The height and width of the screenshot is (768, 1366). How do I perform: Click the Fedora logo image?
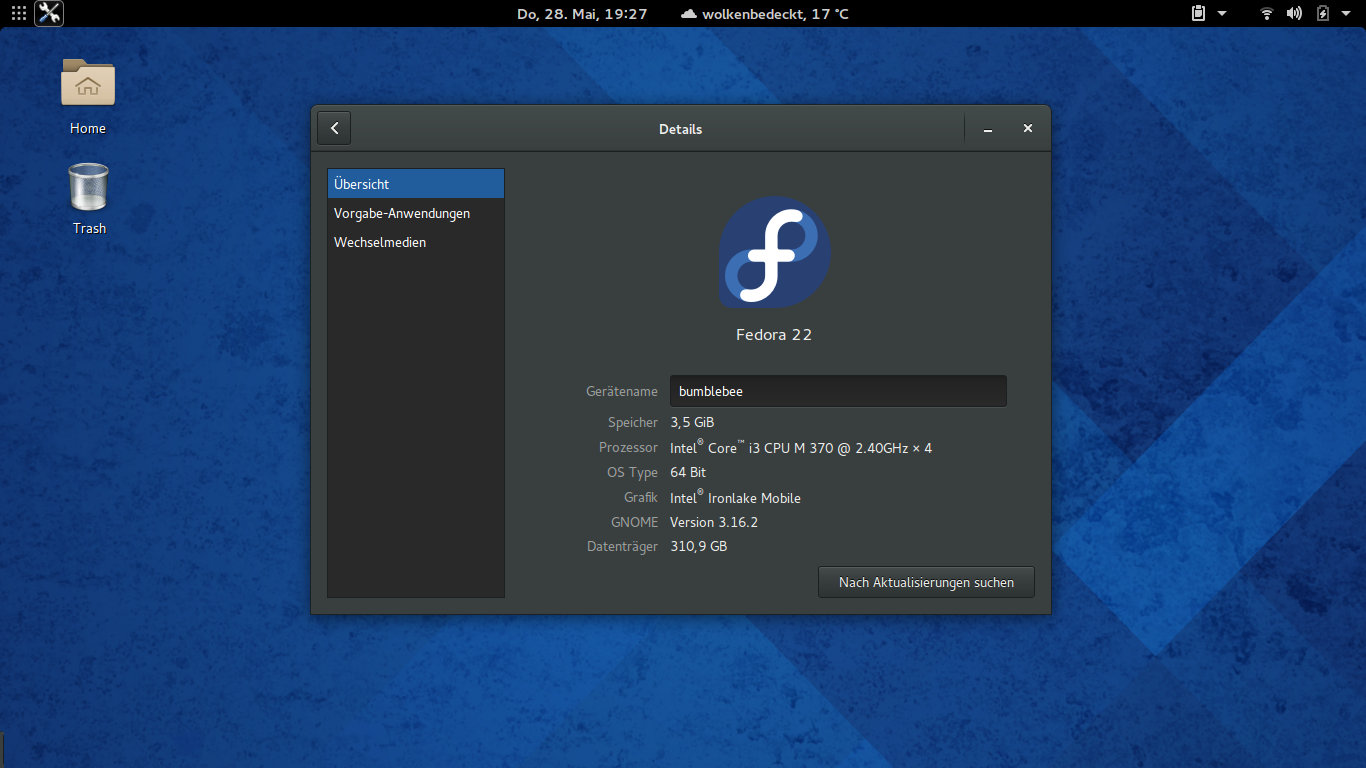775,252
